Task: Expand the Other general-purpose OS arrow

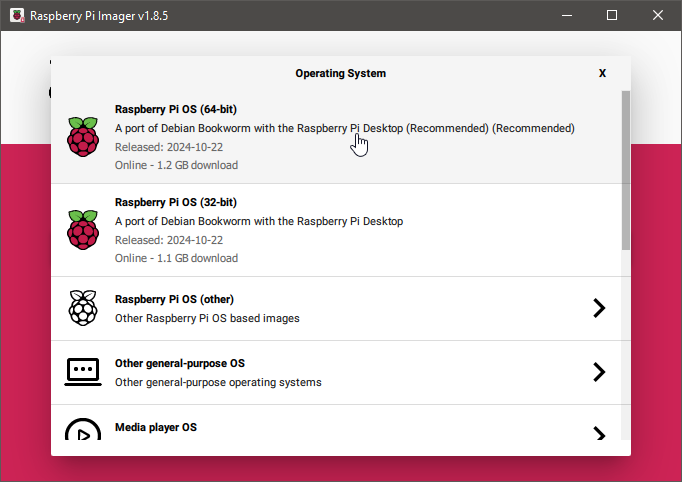Action: pyautogui.click(x=599, y=372)
